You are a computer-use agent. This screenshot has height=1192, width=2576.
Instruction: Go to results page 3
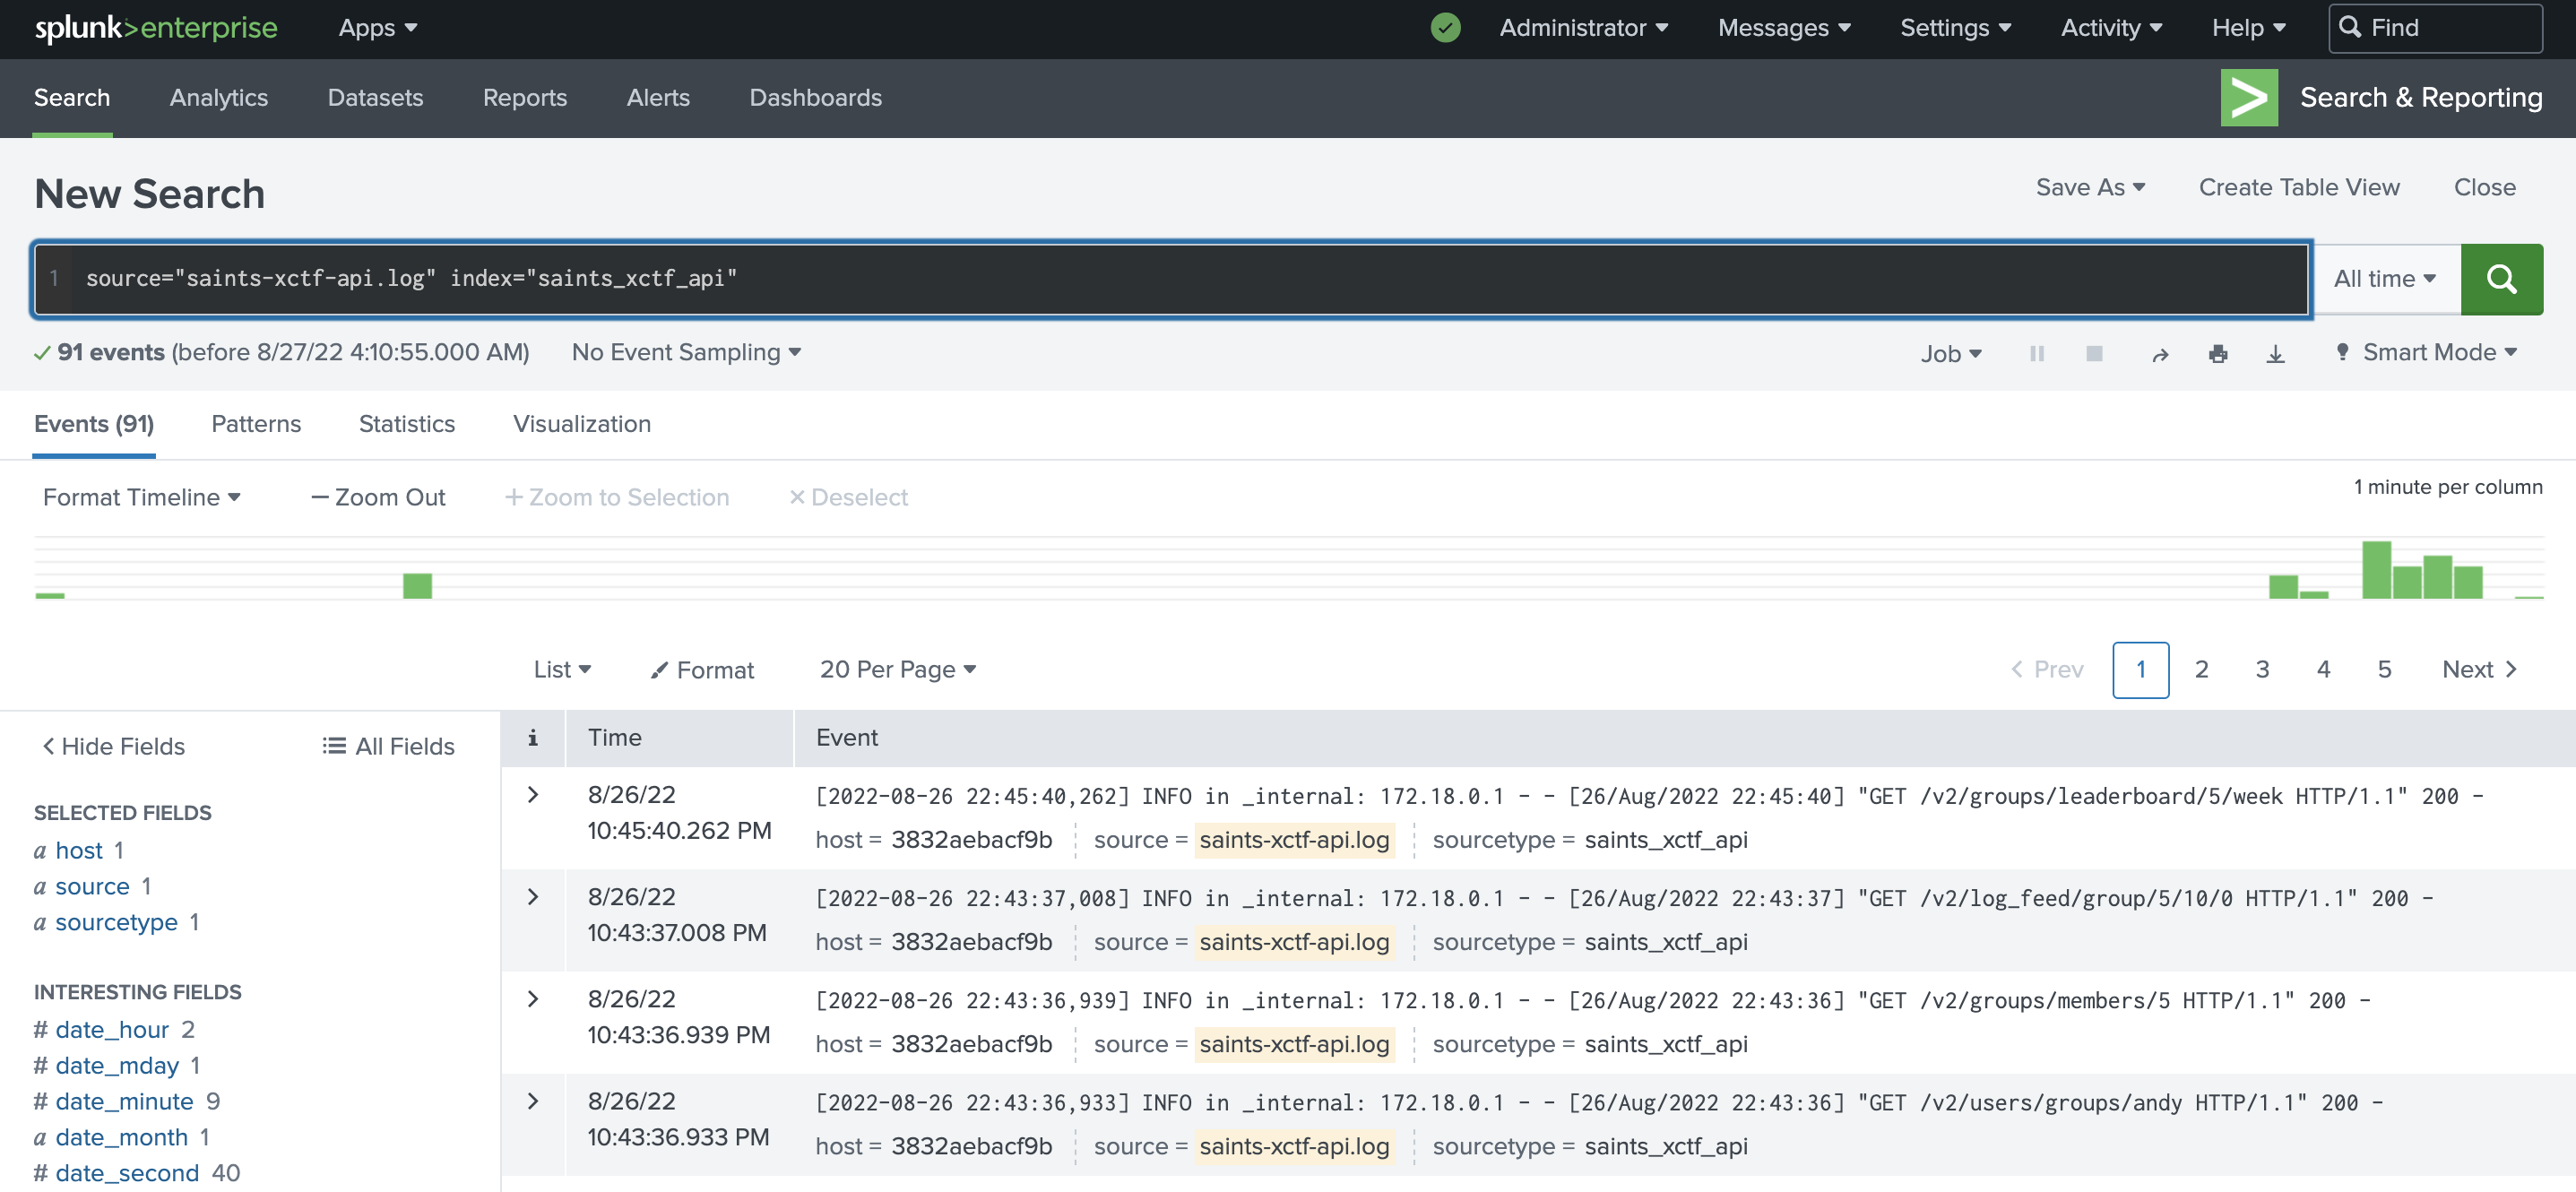2262,669
